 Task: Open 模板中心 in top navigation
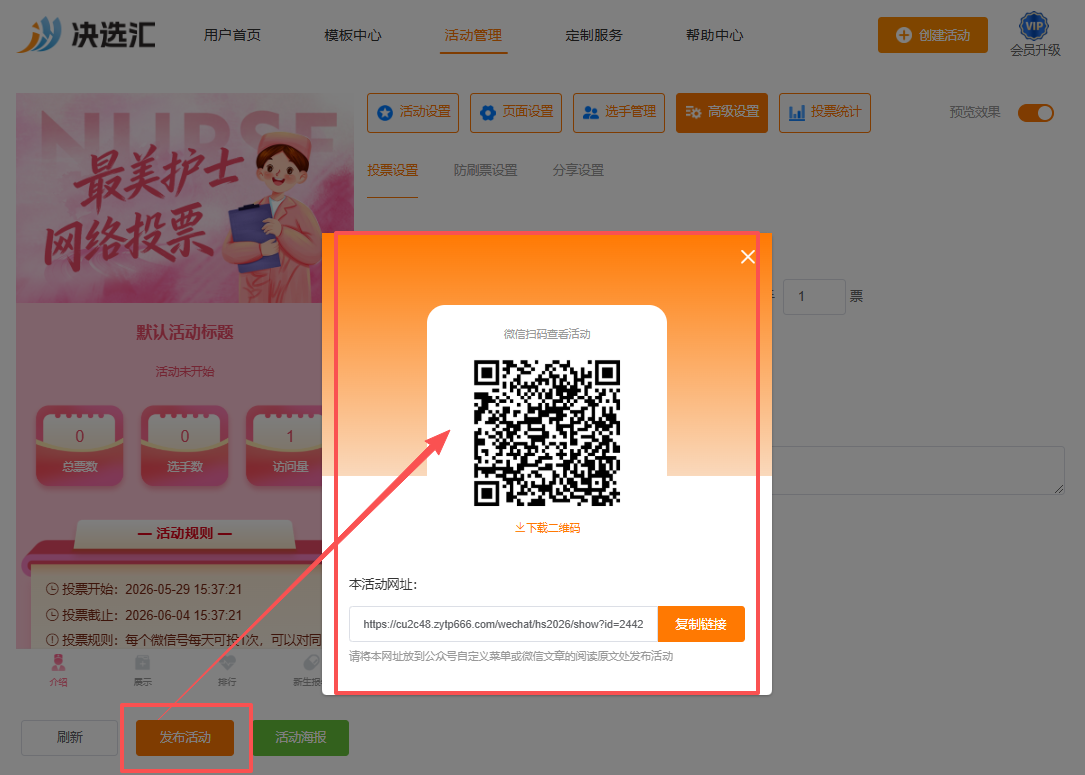(x=353, y=35)
